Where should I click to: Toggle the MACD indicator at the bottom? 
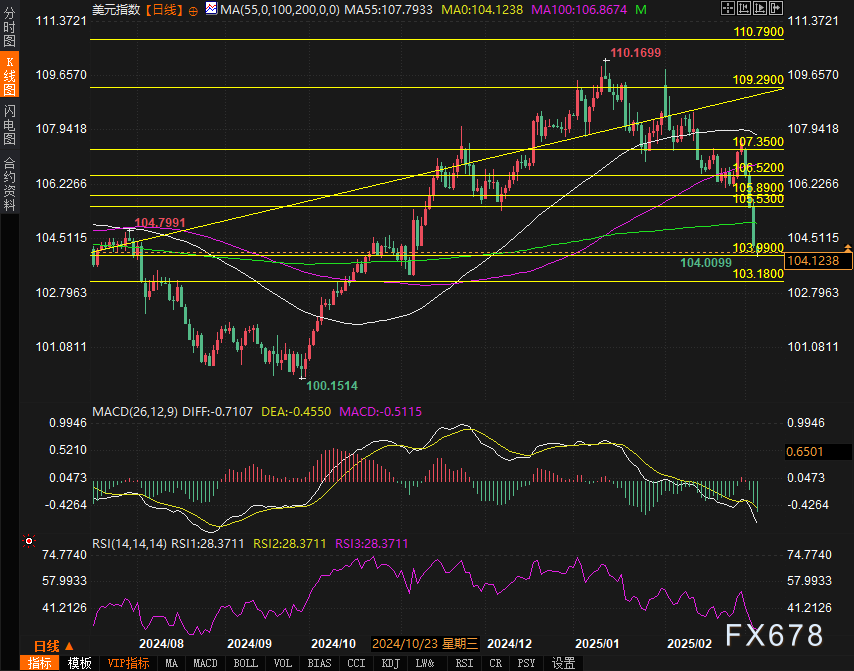pos(204,662)
